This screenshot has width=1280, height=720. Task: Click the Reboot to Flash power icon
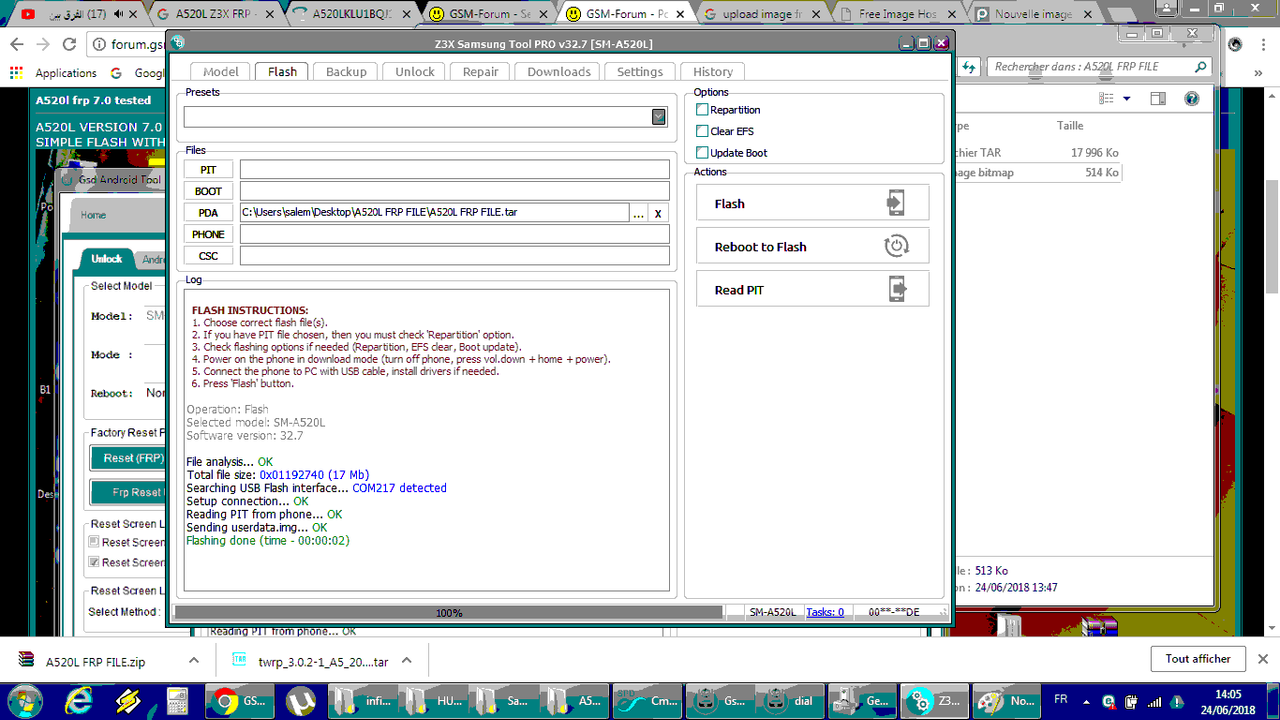point(896,246)
